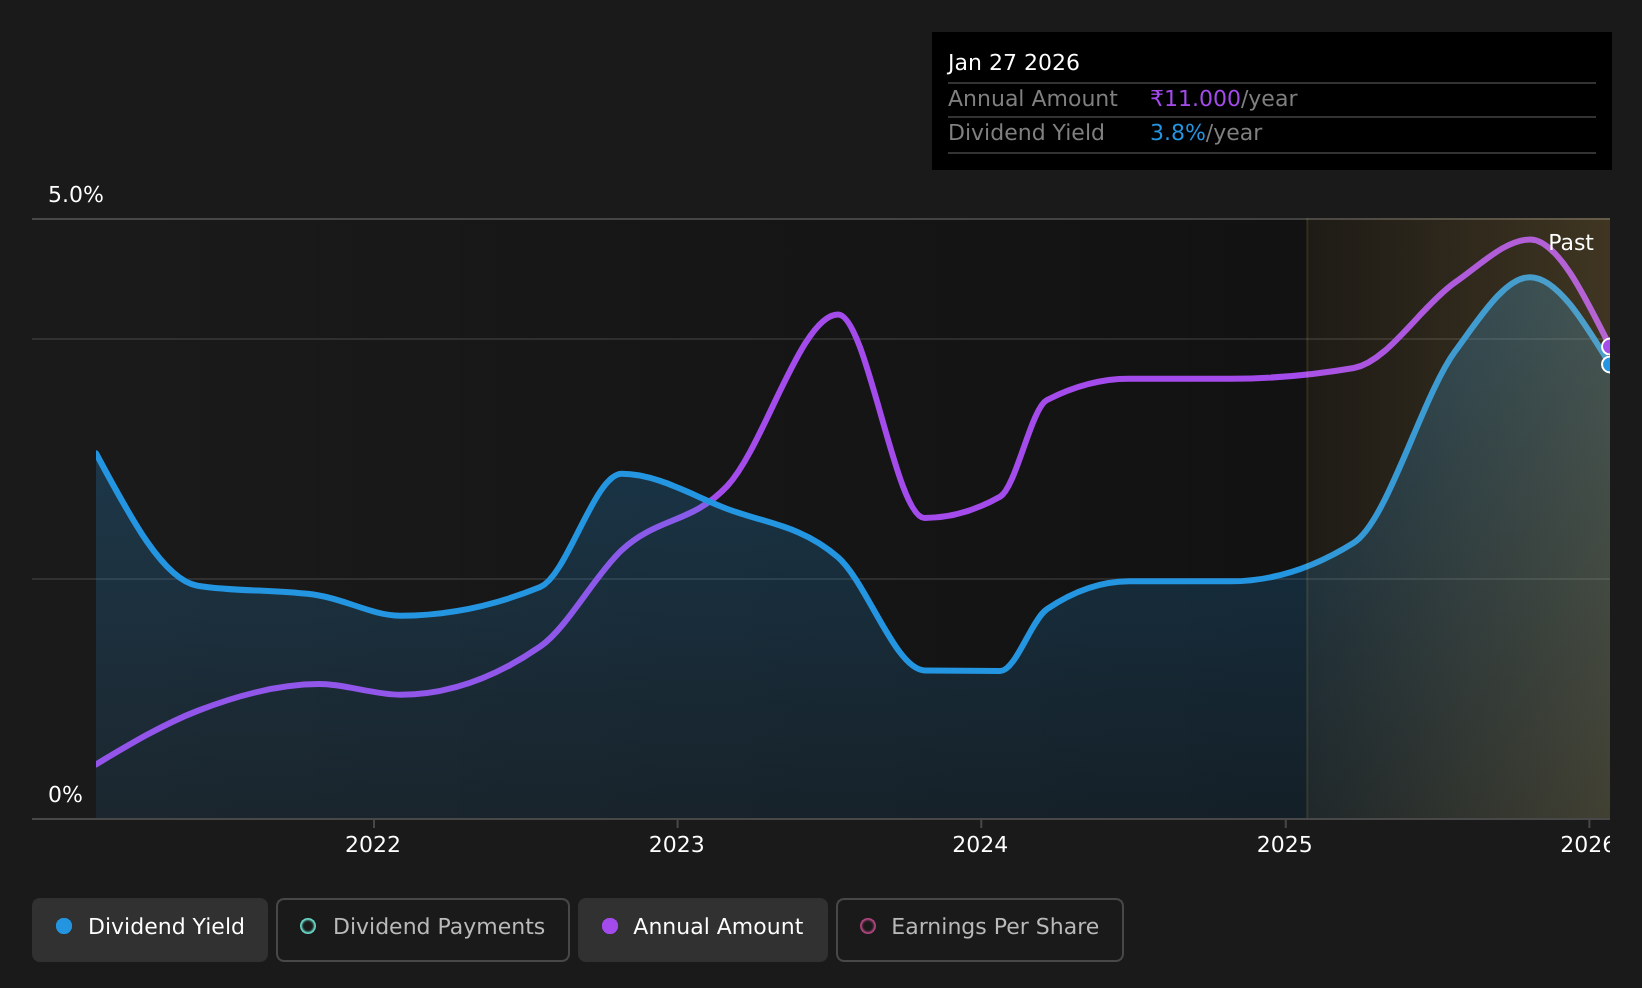Click the 2022 x-axis label

pos(373,845)
